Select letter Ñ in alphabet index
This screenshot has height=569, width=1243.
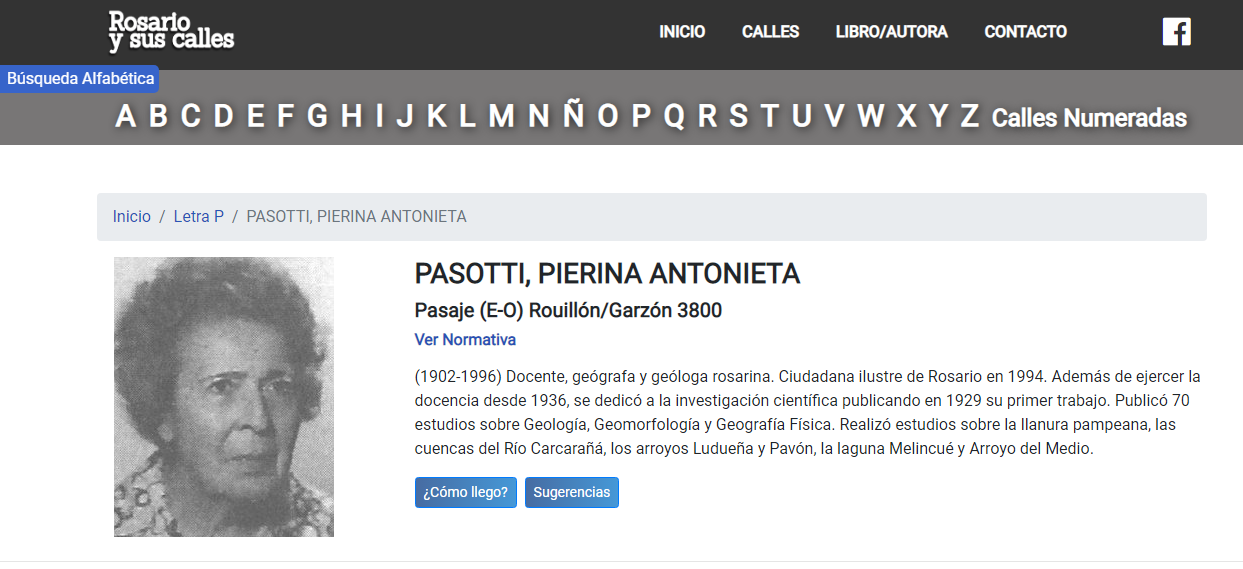tap(573, 117)
